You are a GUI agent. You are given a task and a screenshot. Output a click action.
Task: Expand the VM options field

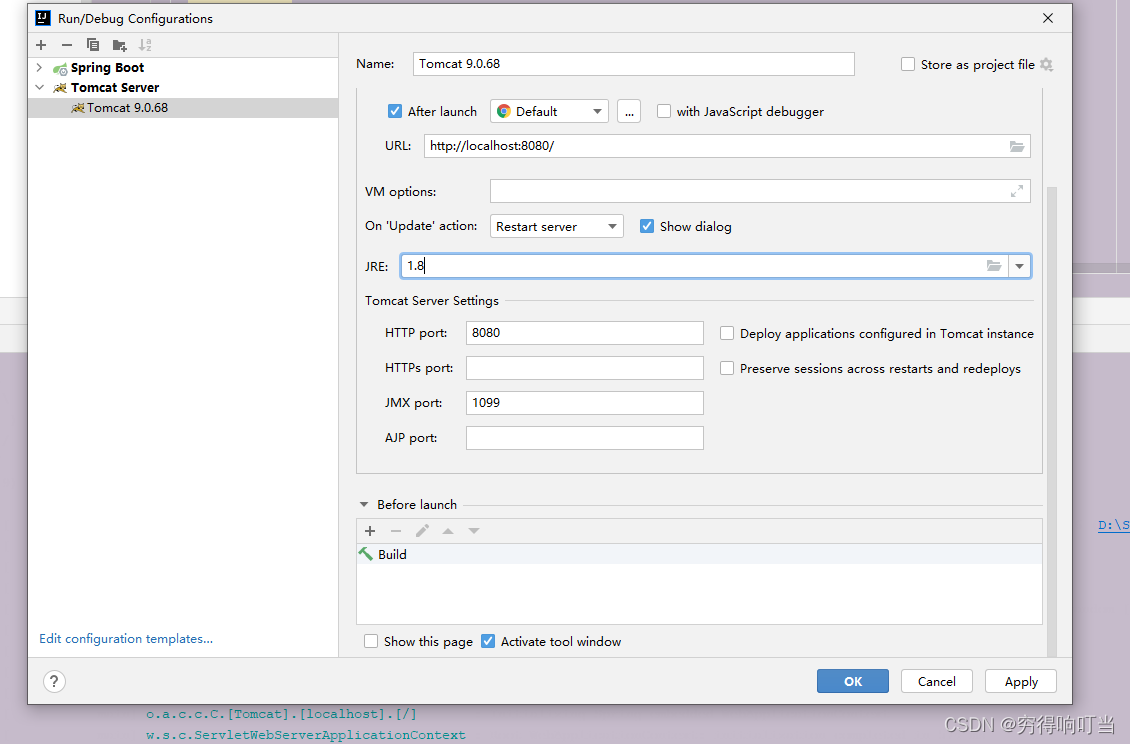[1017, 191]
